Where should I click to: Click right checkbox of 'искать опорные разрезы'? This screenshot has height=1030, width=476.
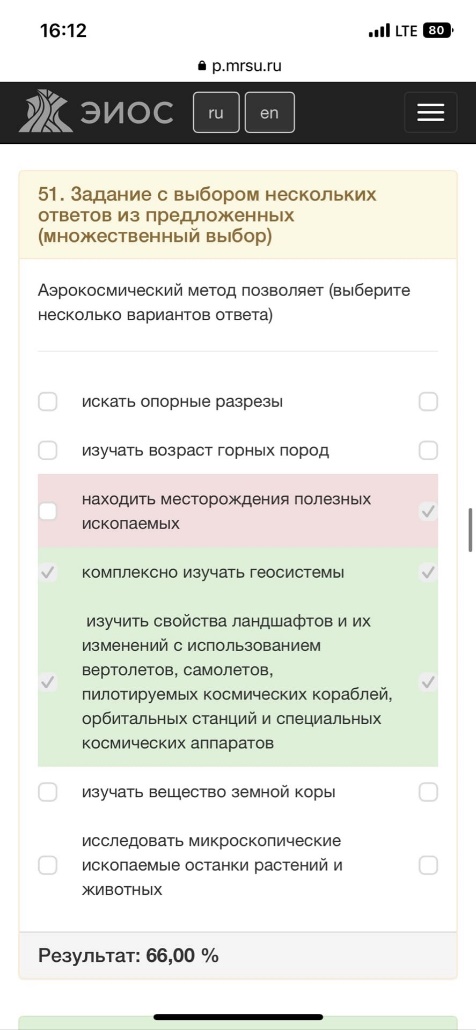pos(428,401)
